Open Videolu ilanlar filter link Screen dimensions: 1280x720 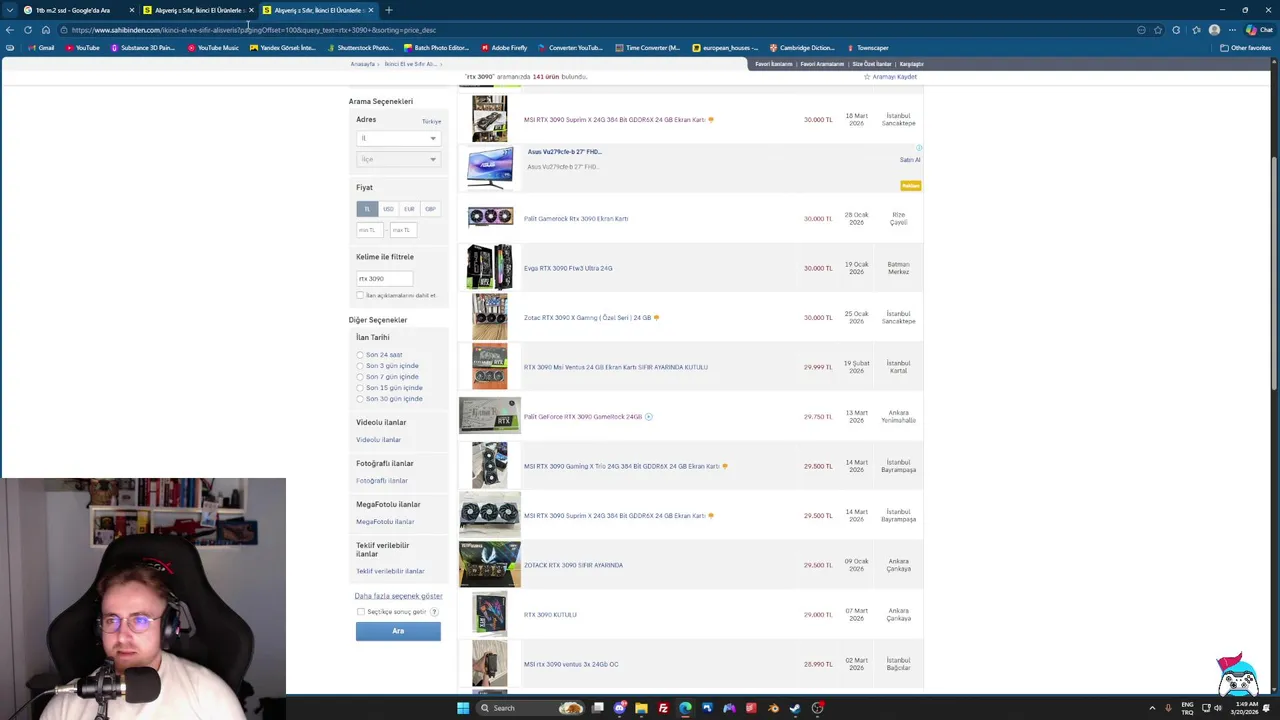tap(378, 440)
